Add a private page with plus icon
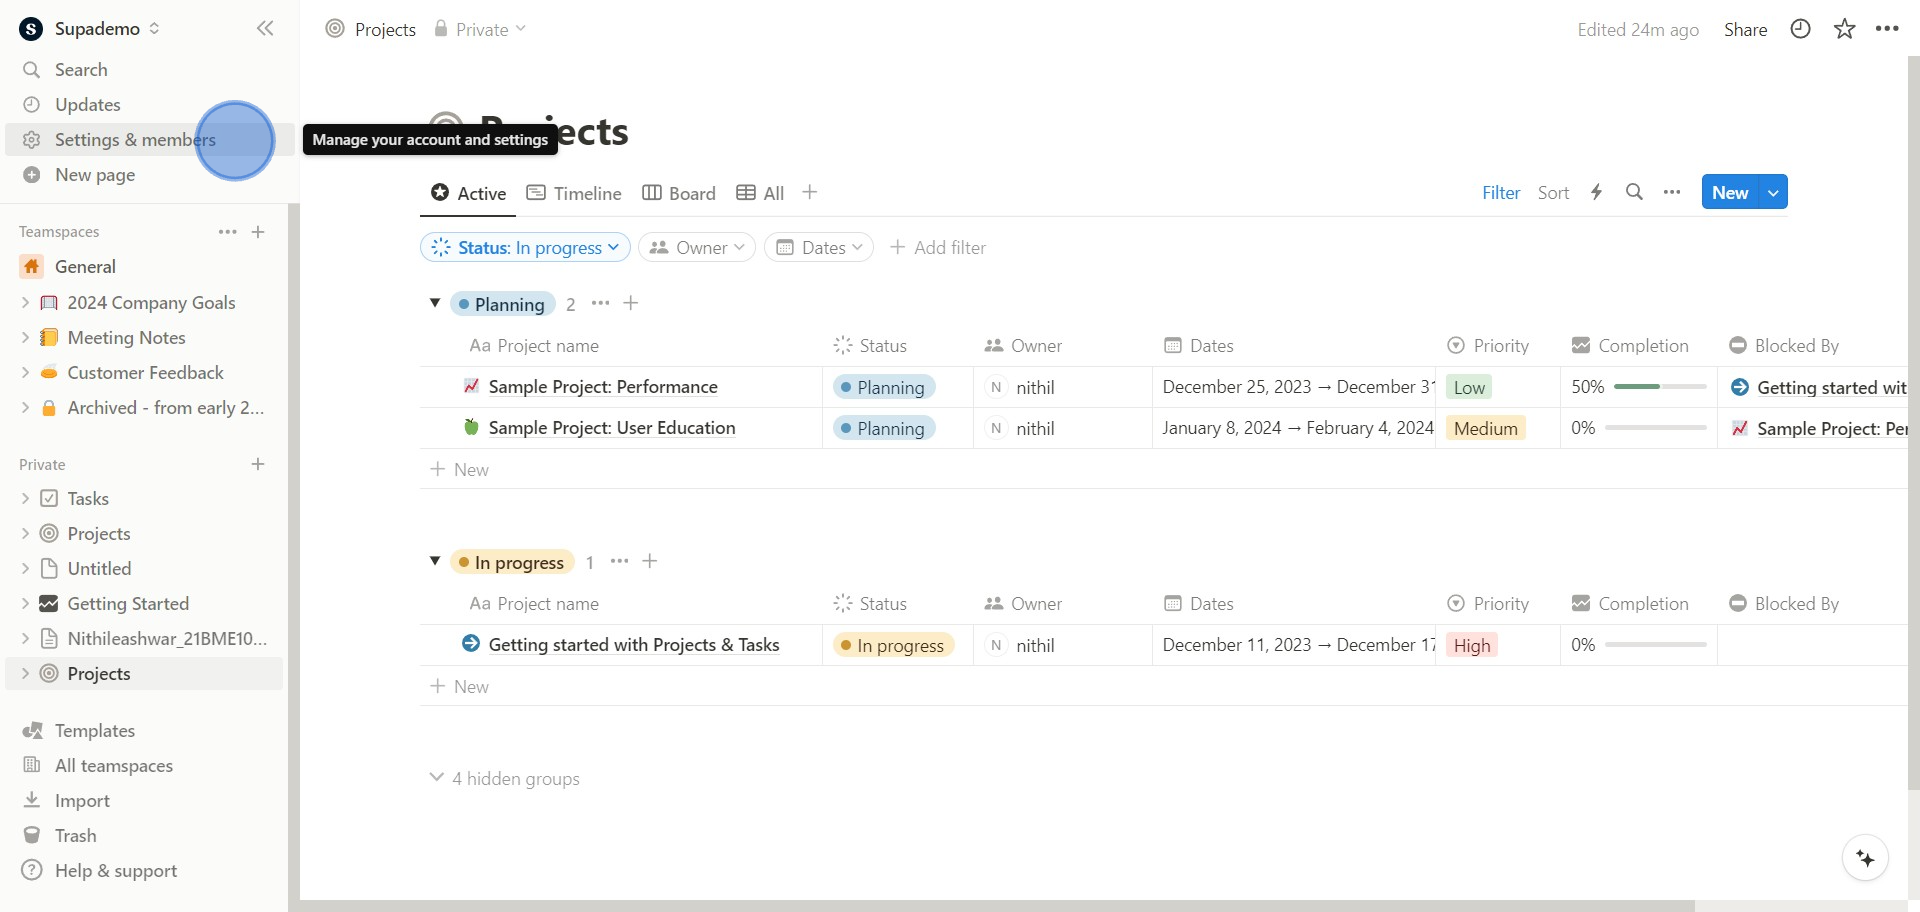 [258, 464]
